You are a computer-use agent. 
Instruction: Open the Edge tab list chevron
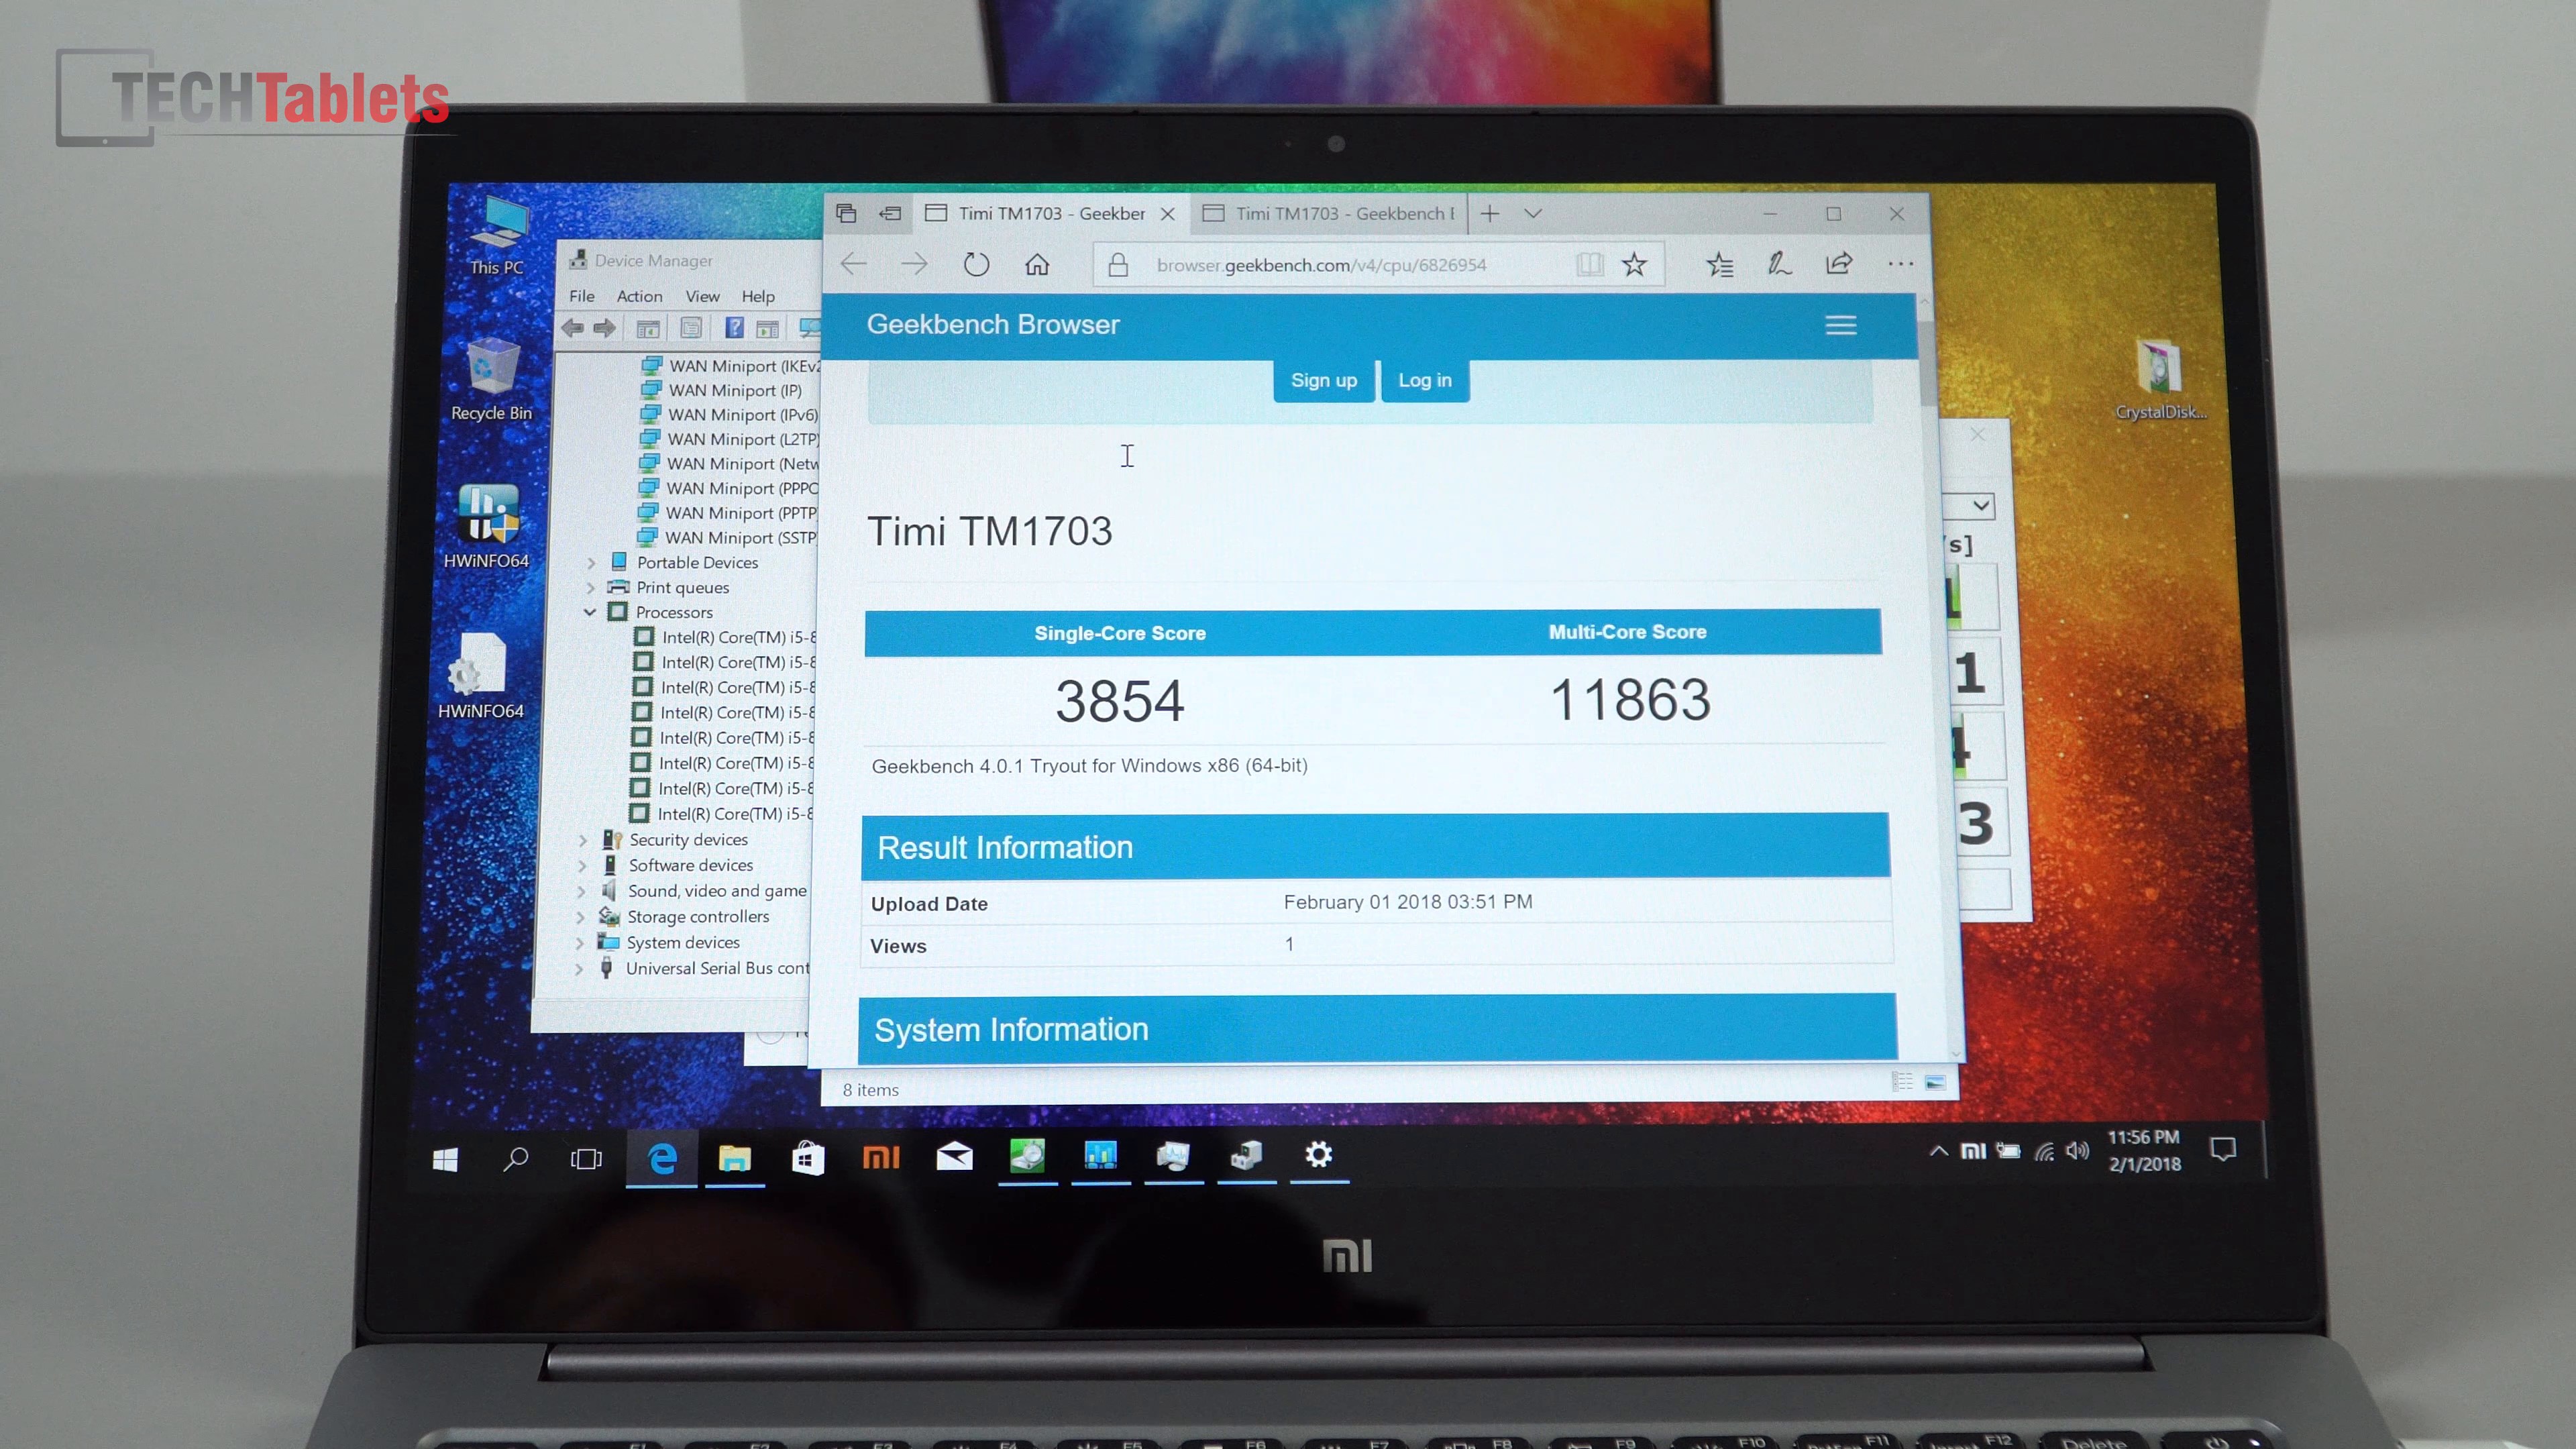click(x=1533, y=213)
